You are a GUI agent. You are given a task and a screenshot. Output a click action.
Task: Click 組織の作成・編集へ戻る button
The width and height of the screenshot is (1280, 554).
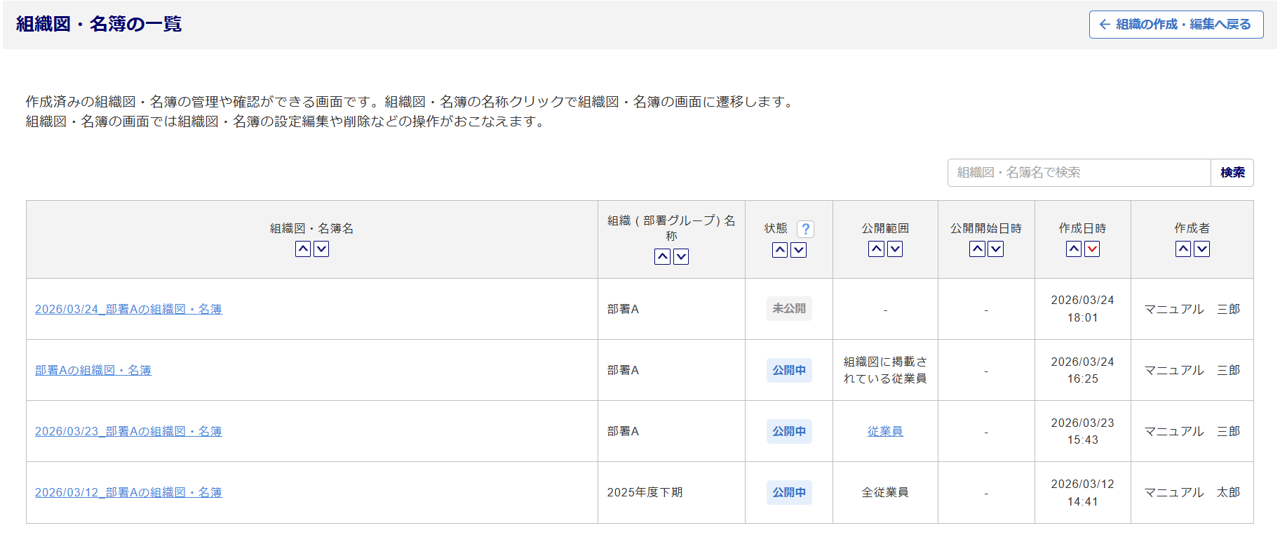click(1175, 25)
